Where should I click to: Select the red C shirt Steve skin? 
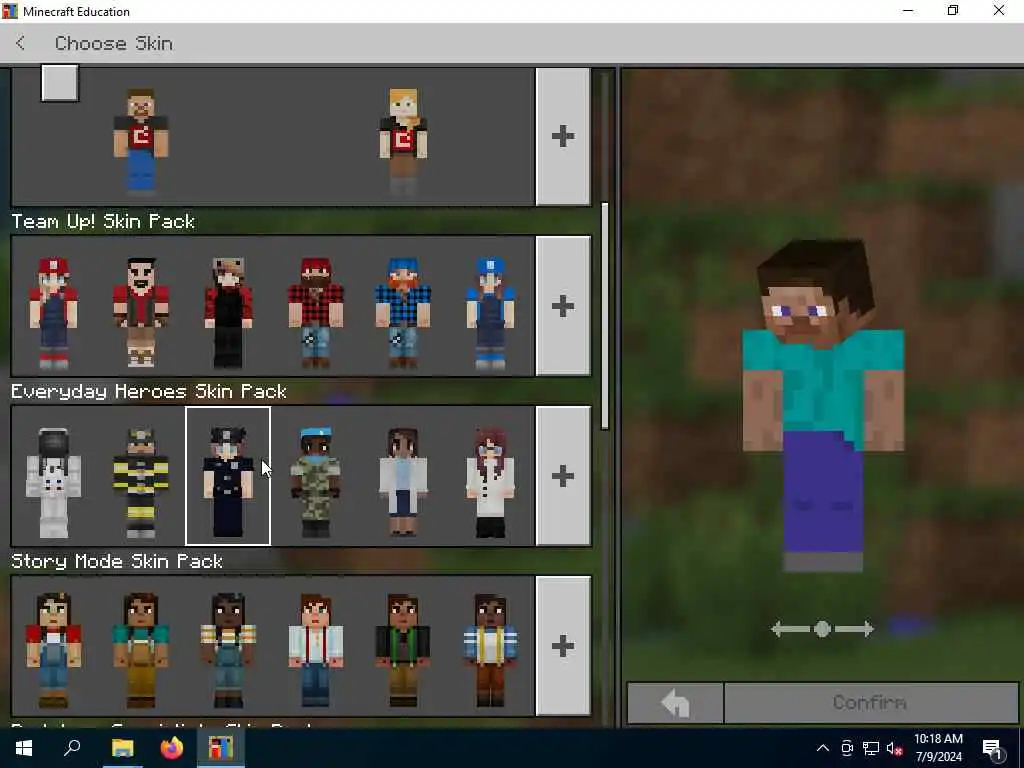(141, 142)
